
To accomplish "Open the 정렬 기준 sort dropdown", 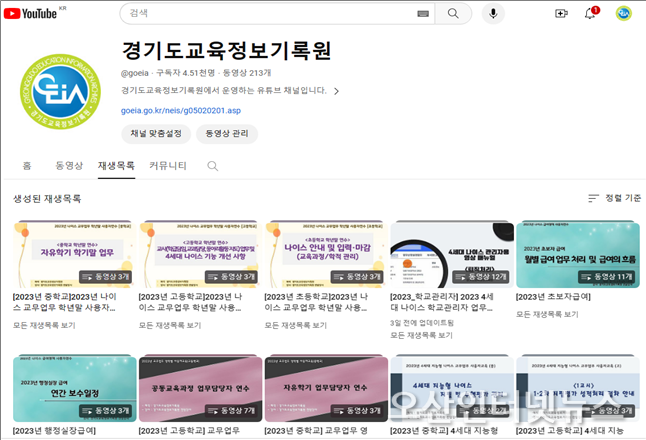I will pos(615,199).
